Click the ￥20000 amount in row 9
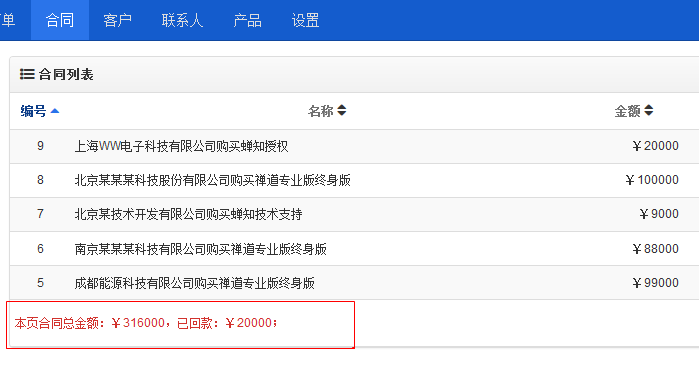Image resolution: width=699 pixels, height=384 pixels. [655, 146]
